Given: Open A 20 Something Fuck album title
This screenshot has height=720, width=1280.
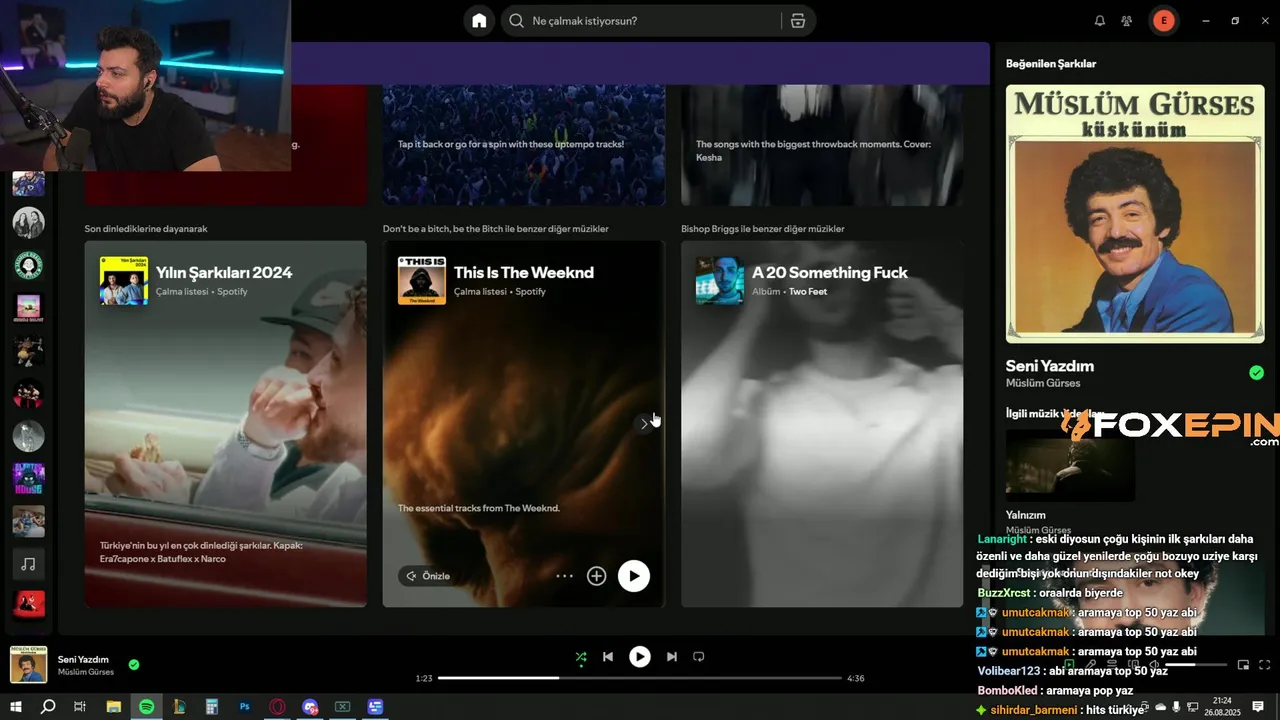Looking at the screenshot, I should coord(830,272).
